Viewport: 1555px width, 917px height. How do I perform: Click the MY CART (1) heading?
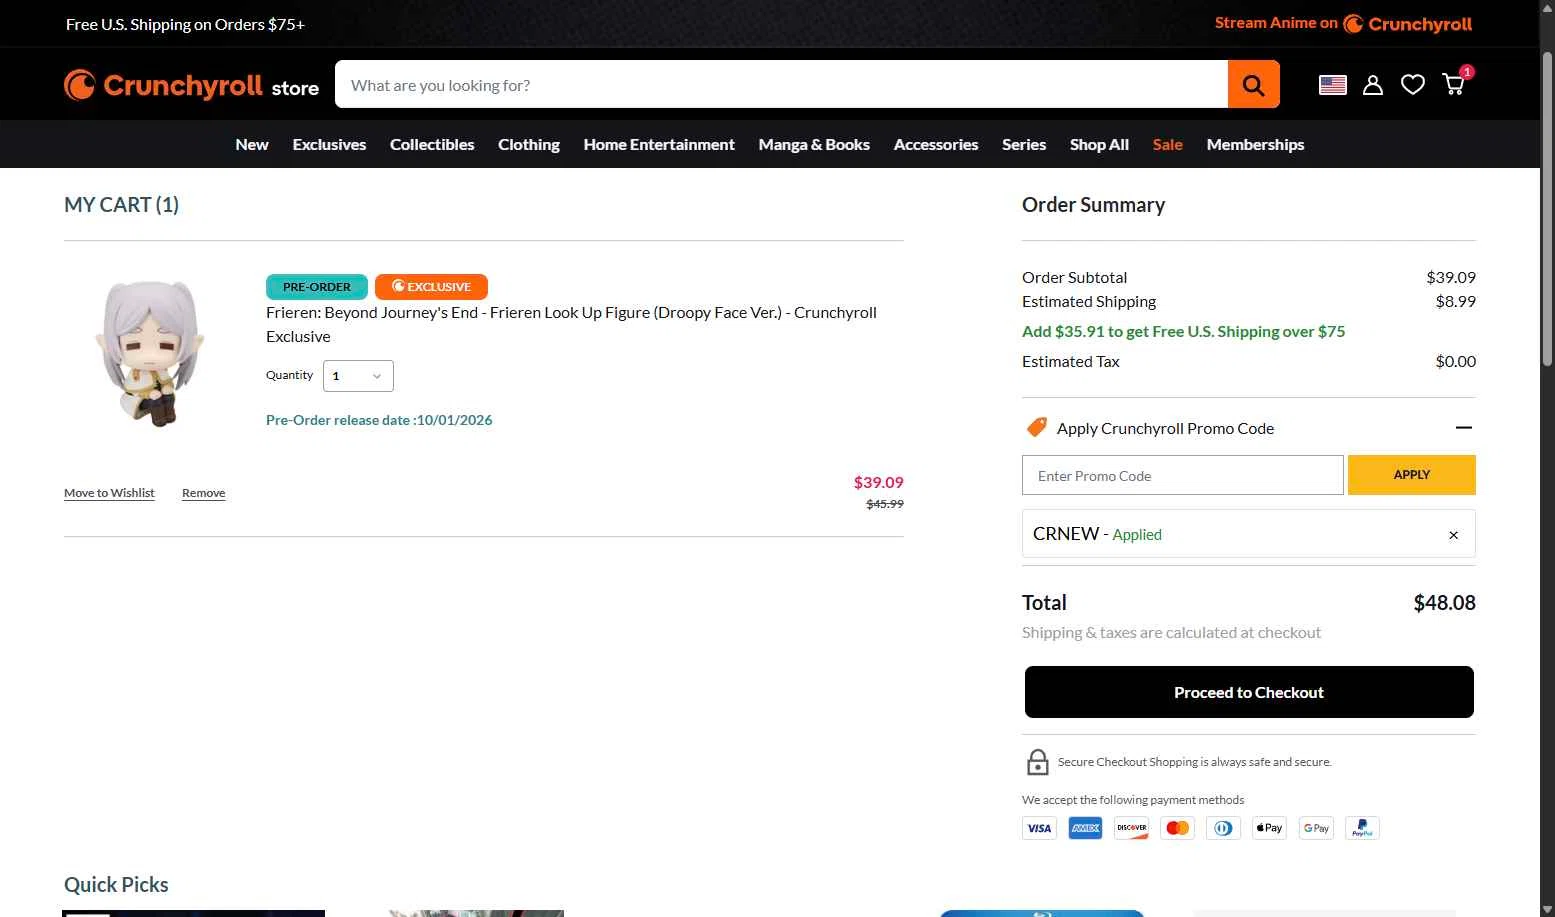click(121, 205)
